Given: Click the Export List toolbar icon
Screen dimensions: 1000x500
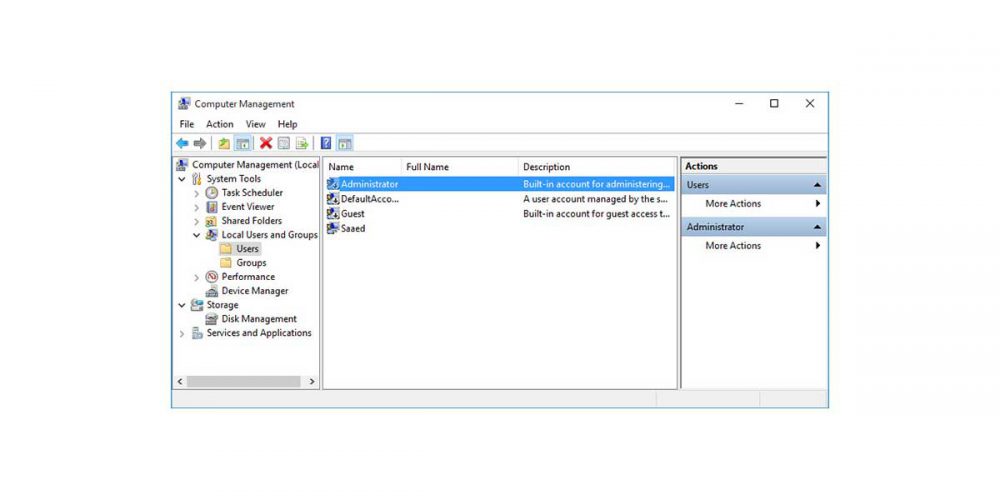Looking at the screenshot, I should [x=301, y=143].
